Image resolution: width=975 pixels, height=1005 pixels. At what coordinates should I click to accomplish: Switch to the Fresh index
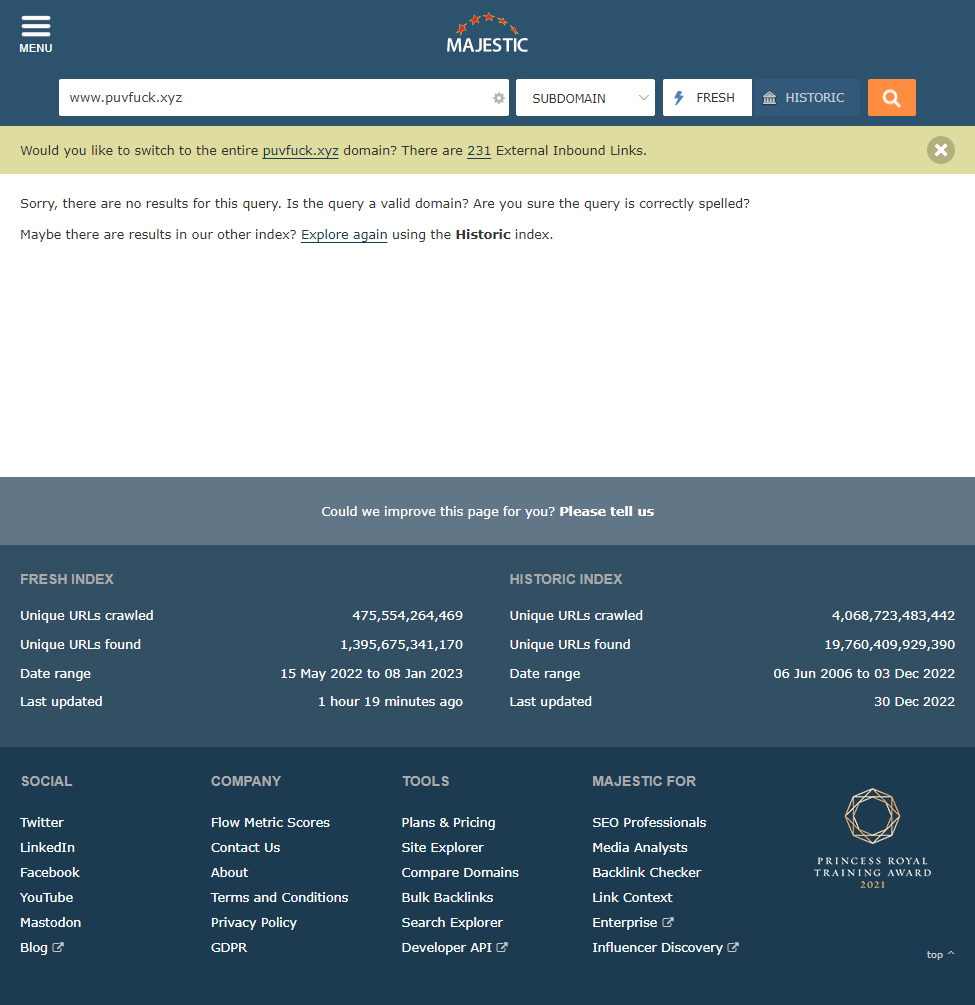707,98
